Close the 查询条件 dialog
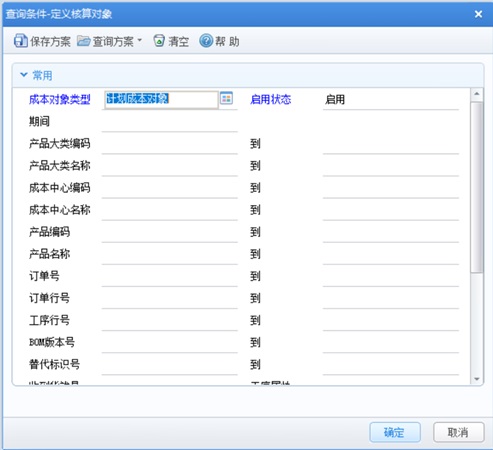The height and width of the screenshot is (450, 493). pos(478,14)
